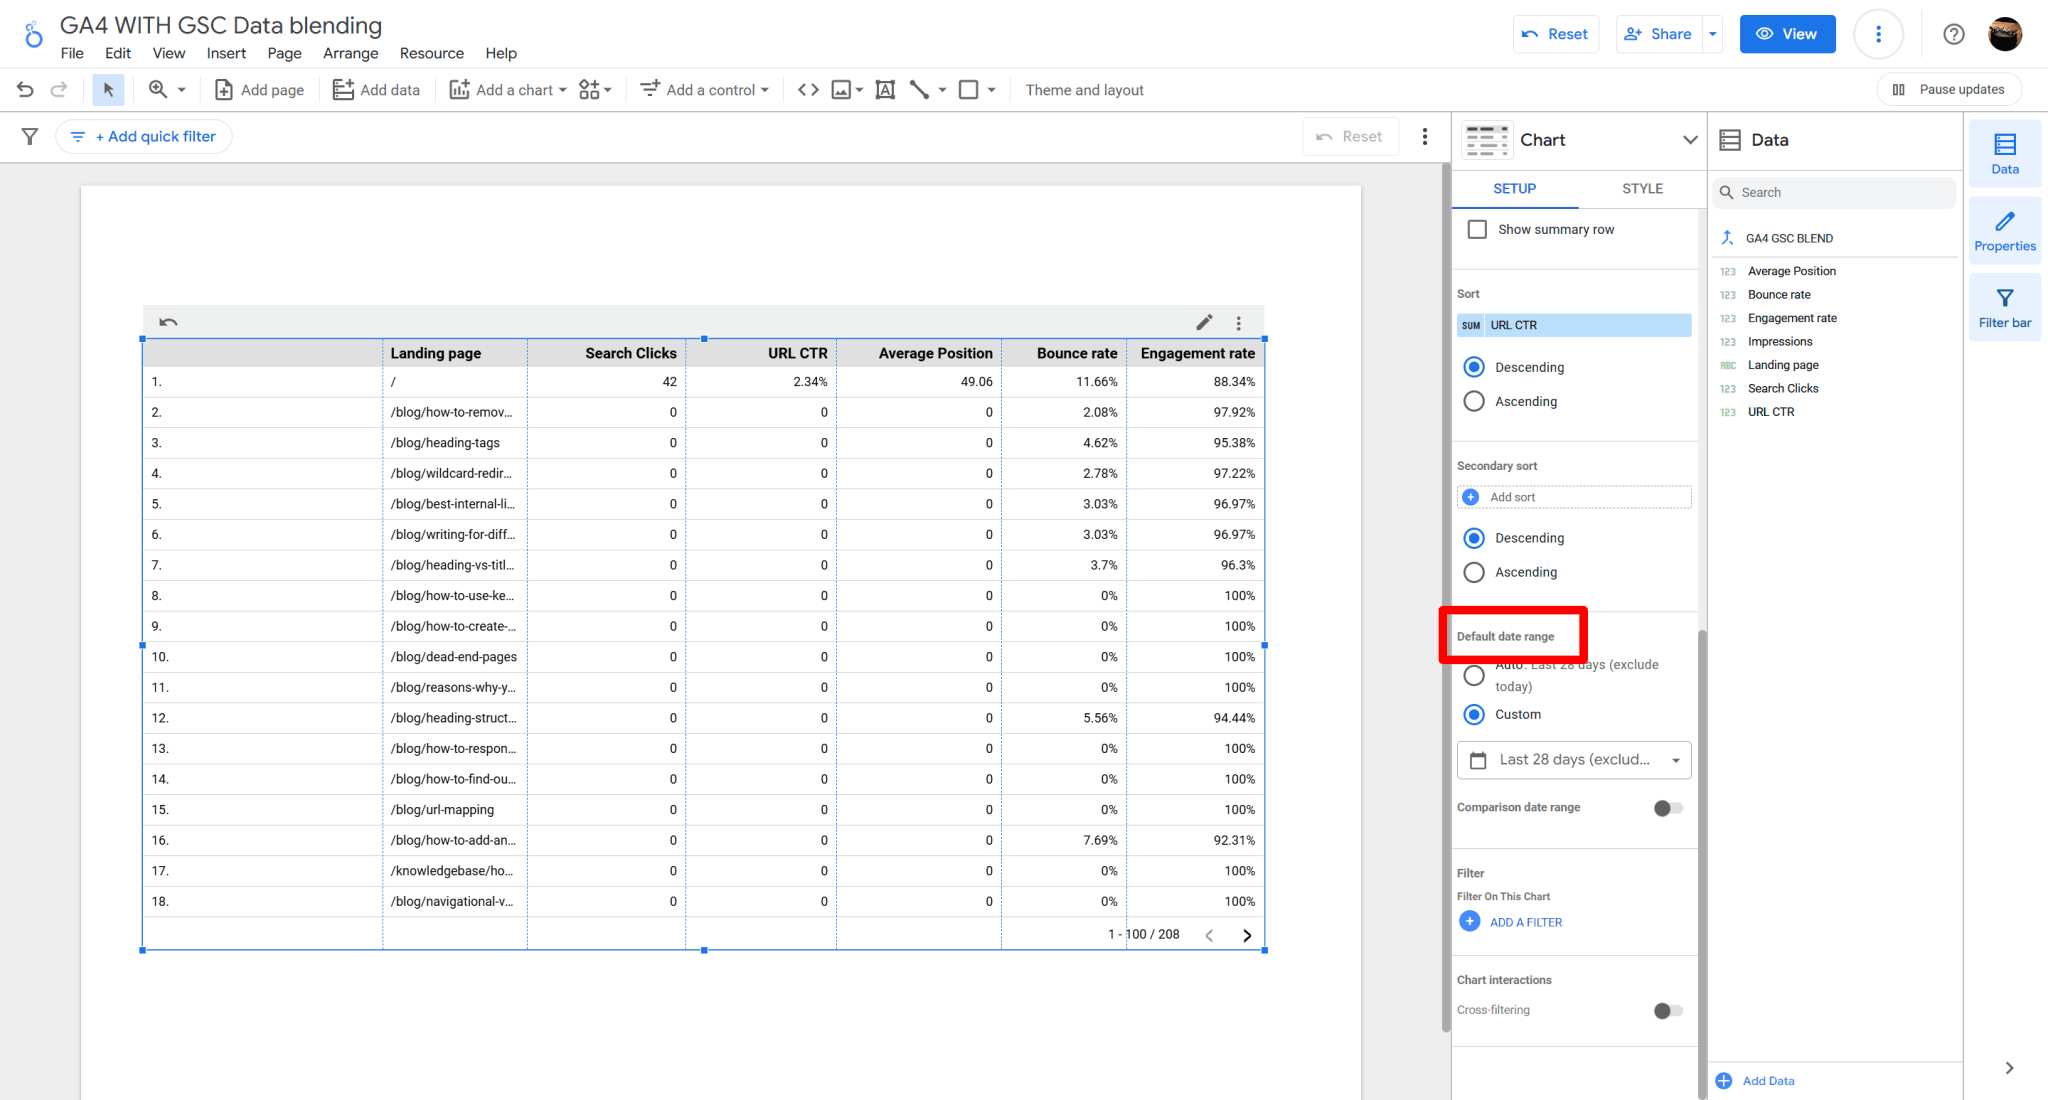The width and height of the screenshot is (2048, 1100).
Task: Choose Auto date range option
Action: pos(1473,675)
